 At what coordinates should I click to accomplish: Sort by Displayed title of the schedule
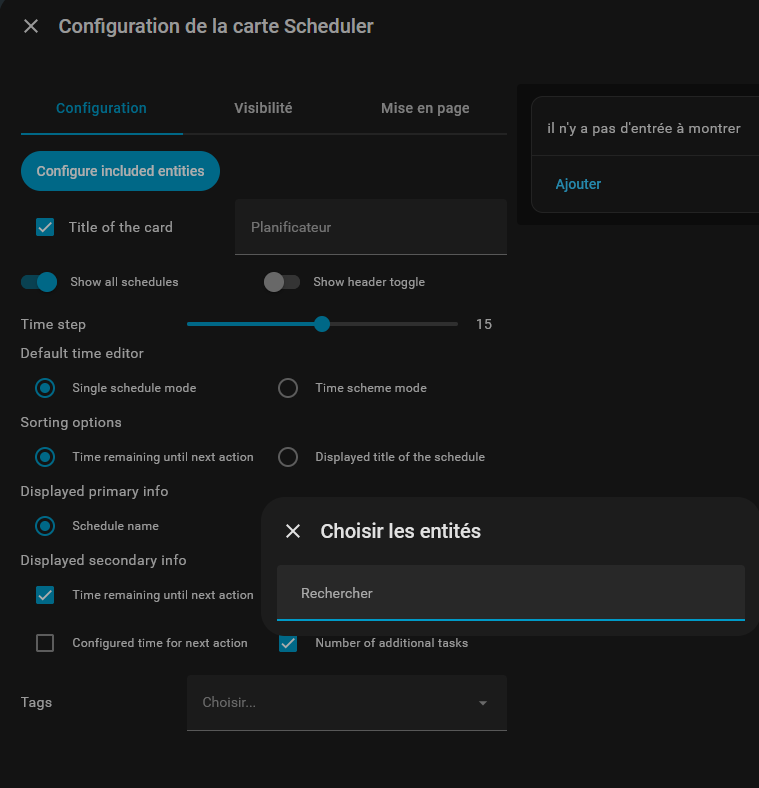[288, 457]
